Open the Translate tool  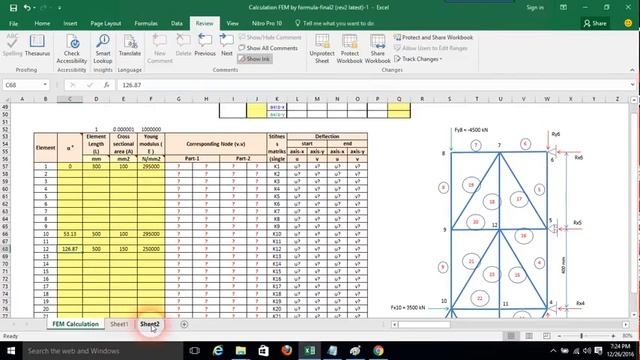[130, 46]
